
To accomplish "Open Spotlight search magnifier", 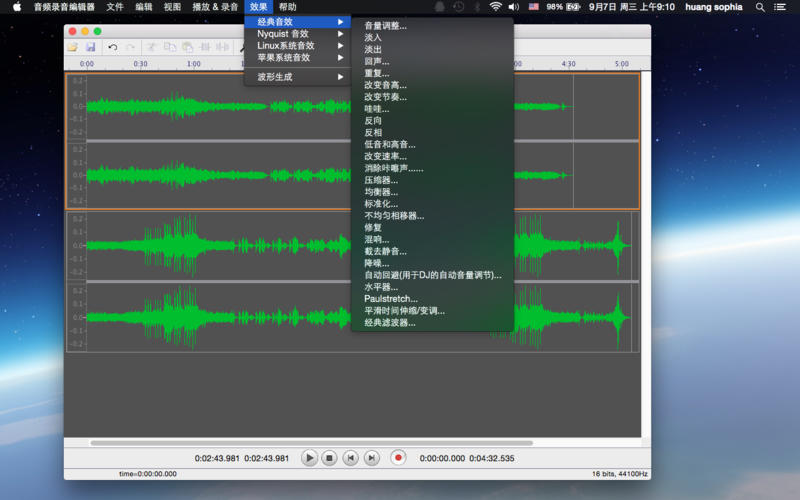I will coord(760,7).
